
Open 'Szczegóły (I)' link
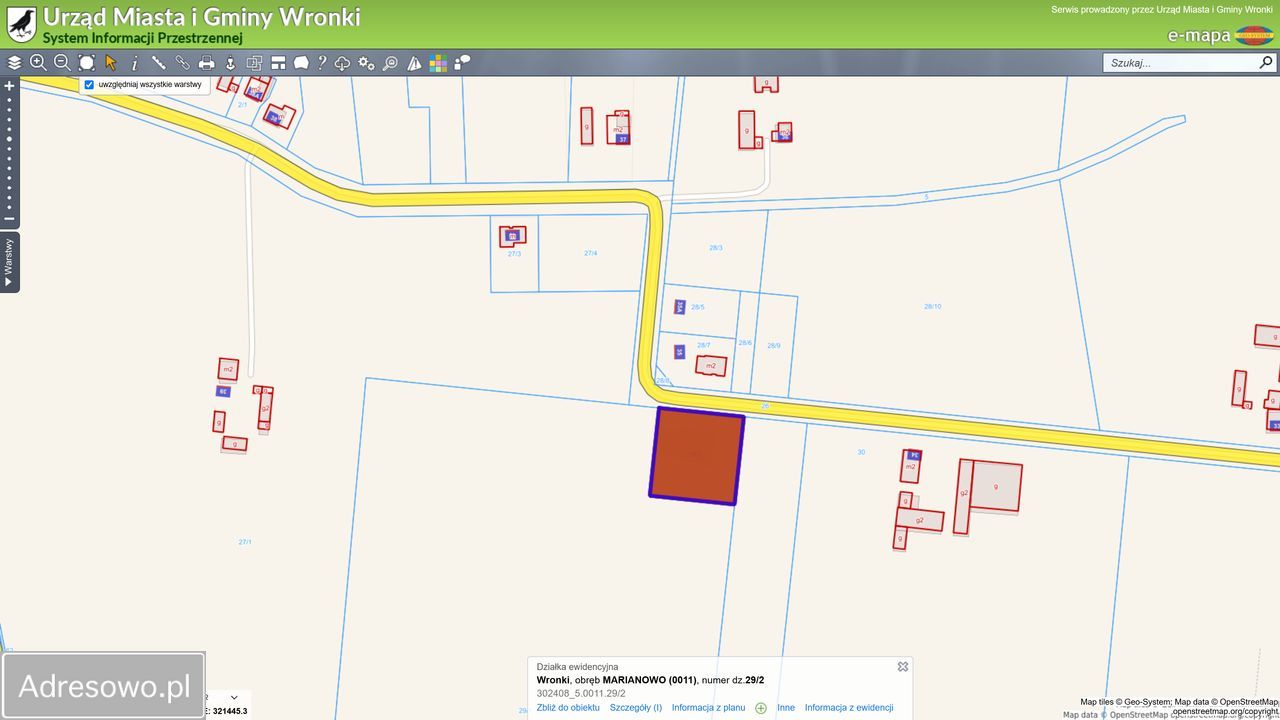pos(636,707)
